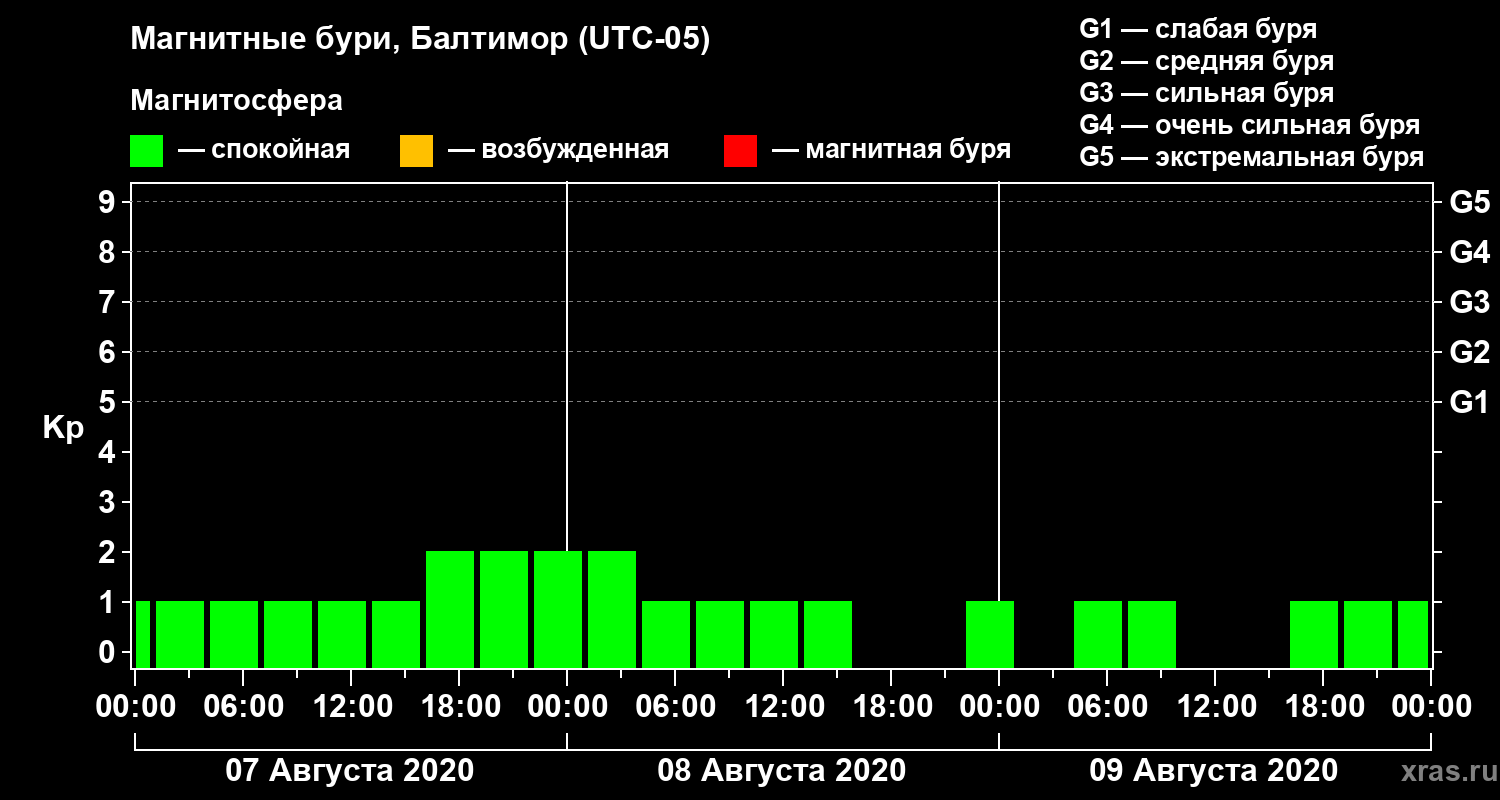The height and width of the screenshot is (800, 1500).
Task: Click the 06:00 time label for 08 Августа
Action: [x=675, y=706]
